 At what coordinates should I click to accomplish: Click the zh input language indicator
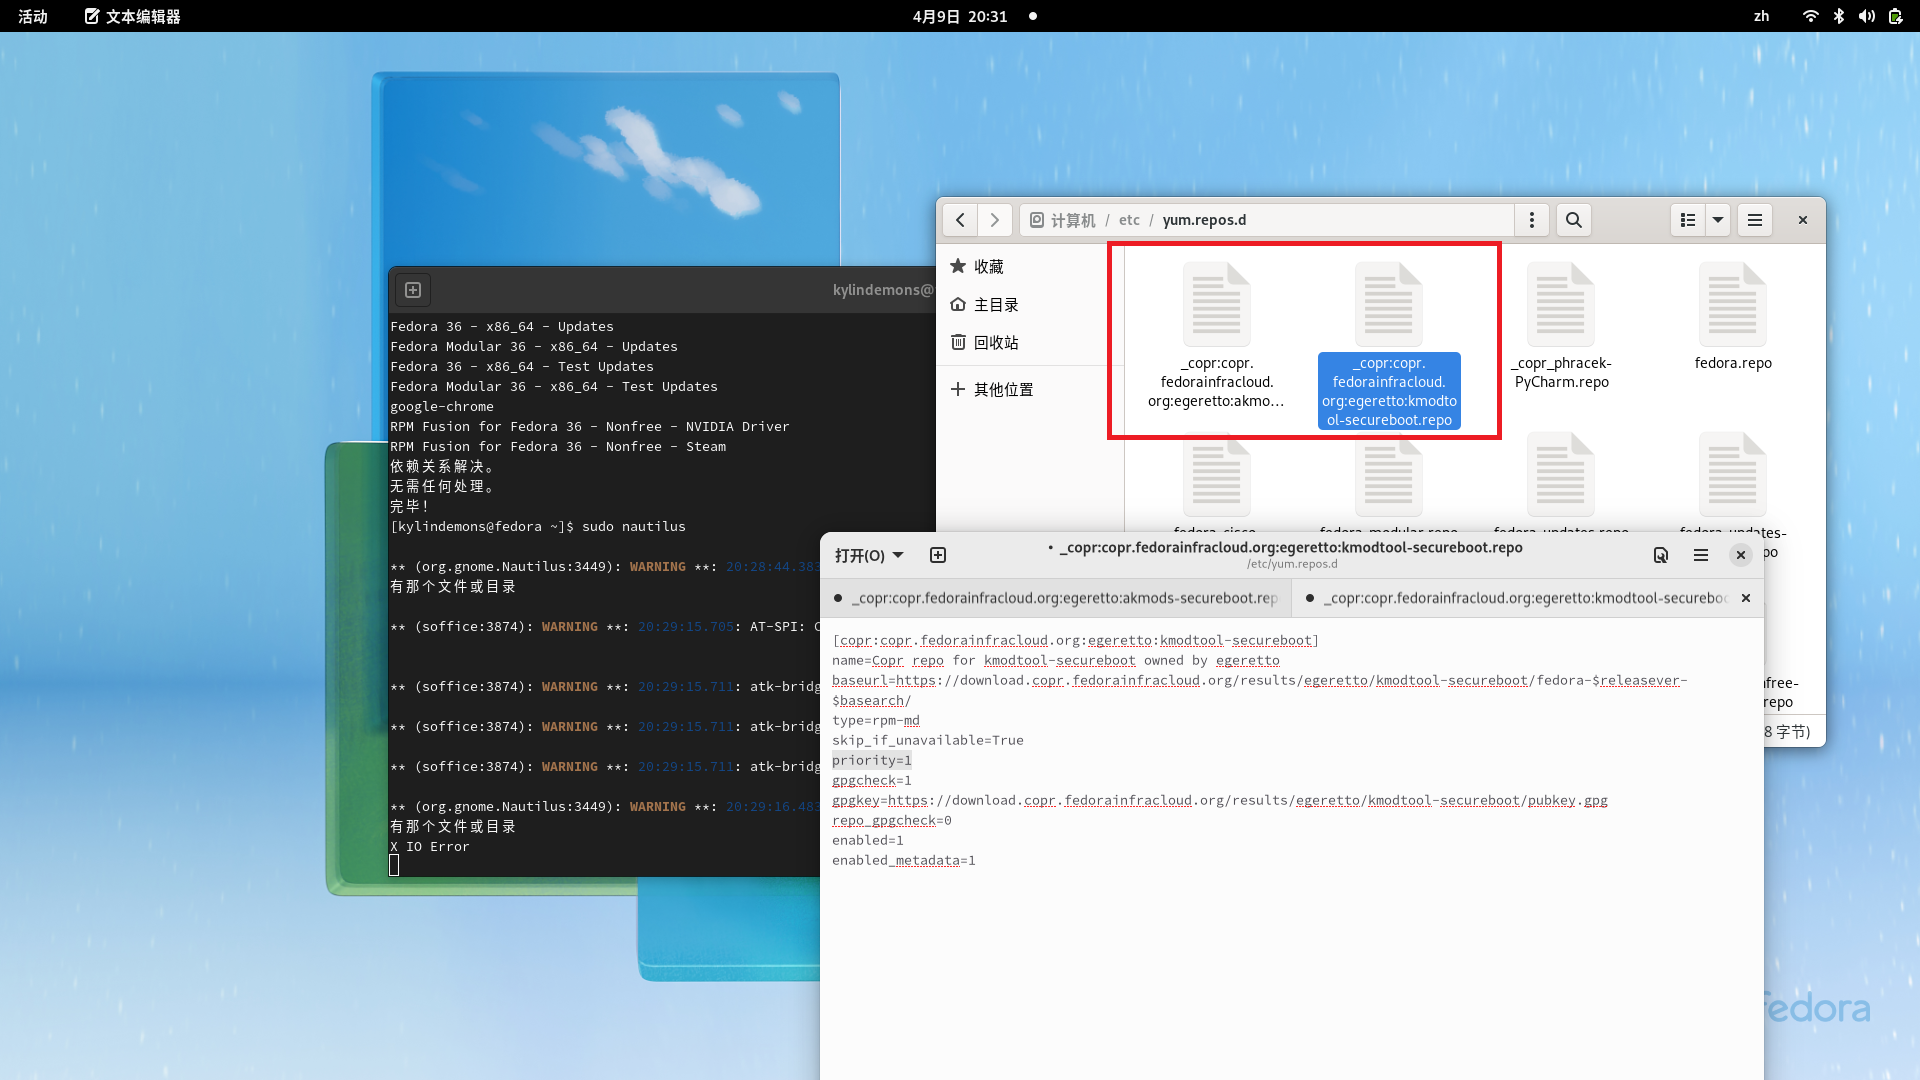pyautogui.click(x=1761, y=16)
